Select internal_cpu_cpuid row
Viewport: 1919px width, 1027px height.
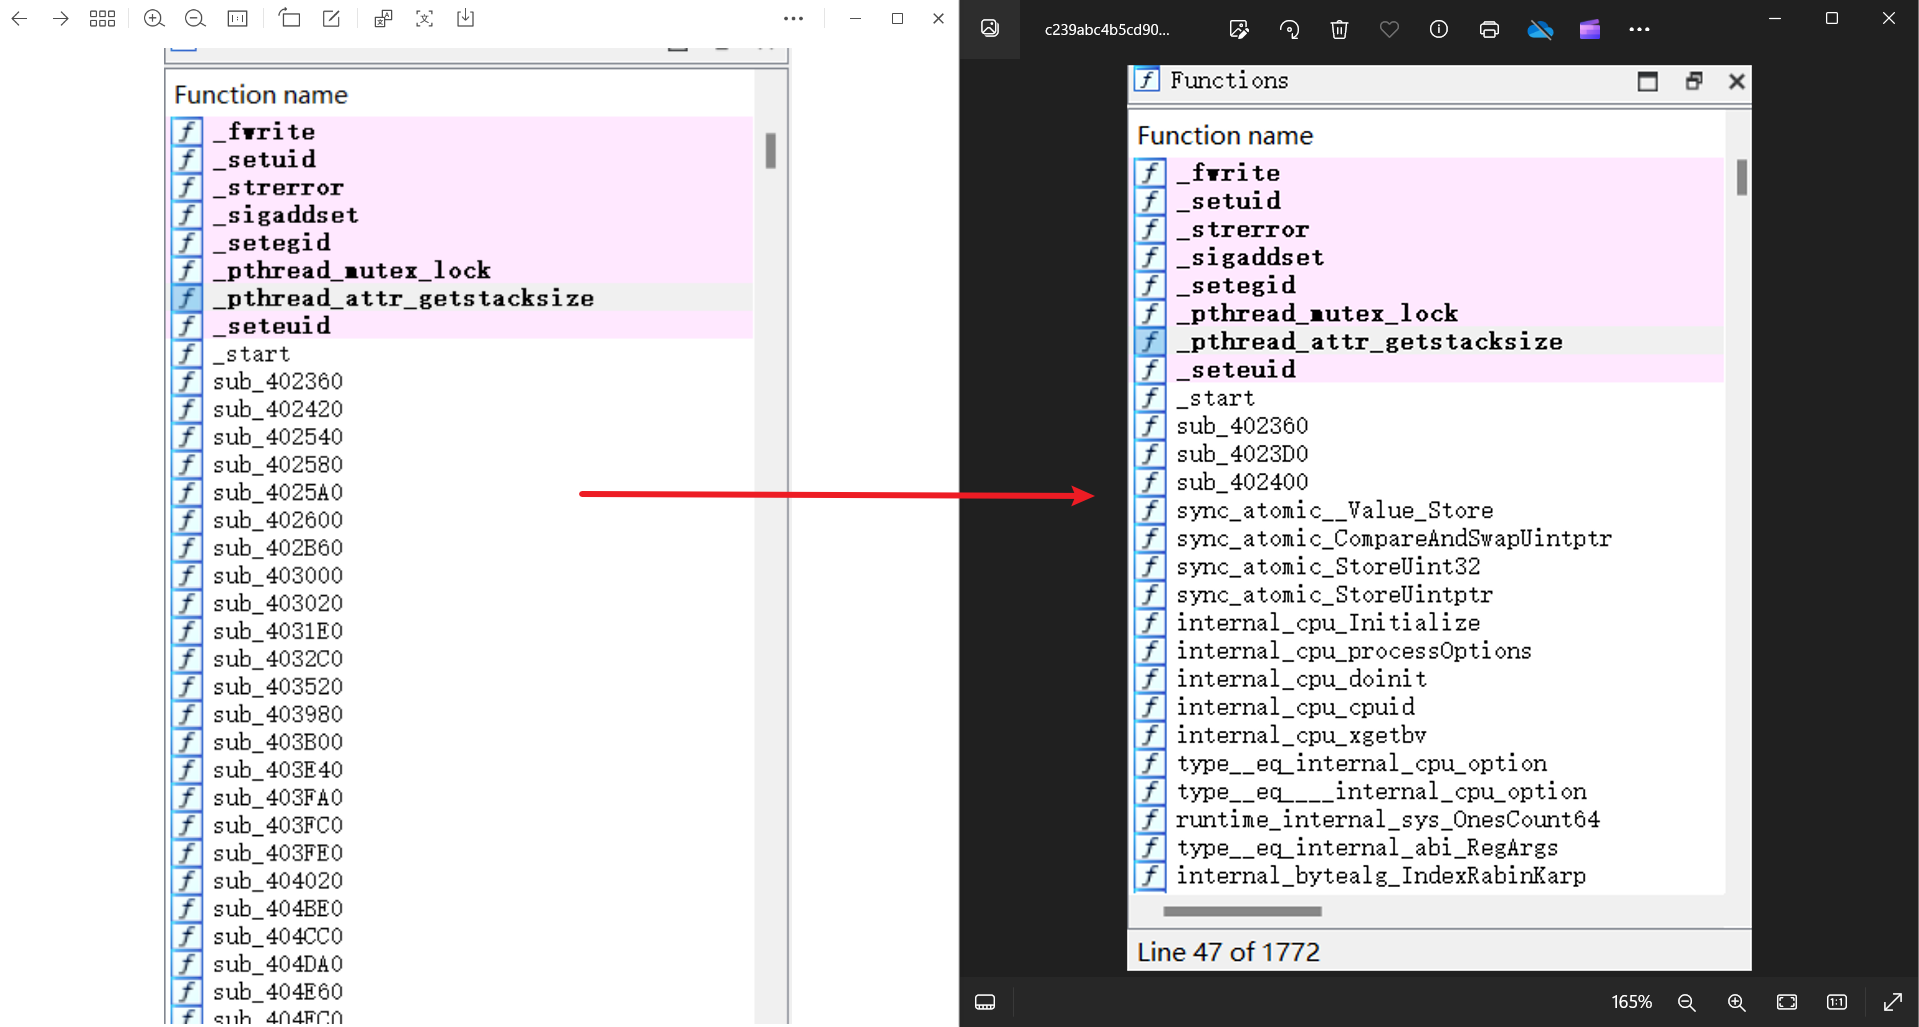(x=1295, y=707)
